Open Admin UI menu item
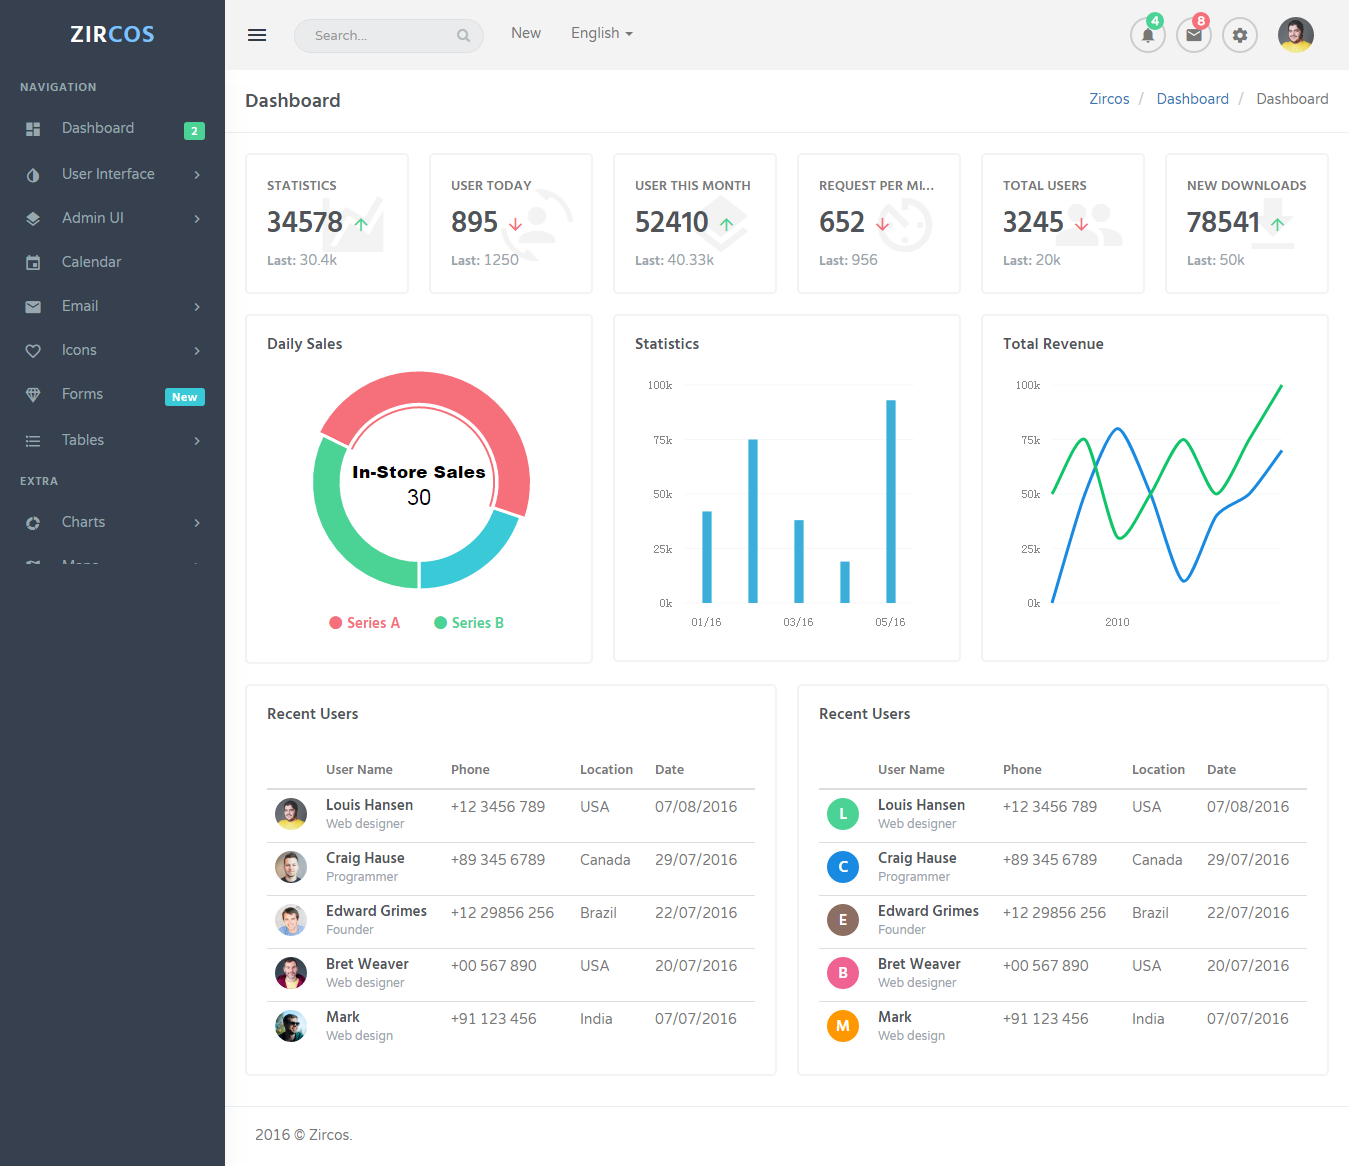 coord(112,219)
